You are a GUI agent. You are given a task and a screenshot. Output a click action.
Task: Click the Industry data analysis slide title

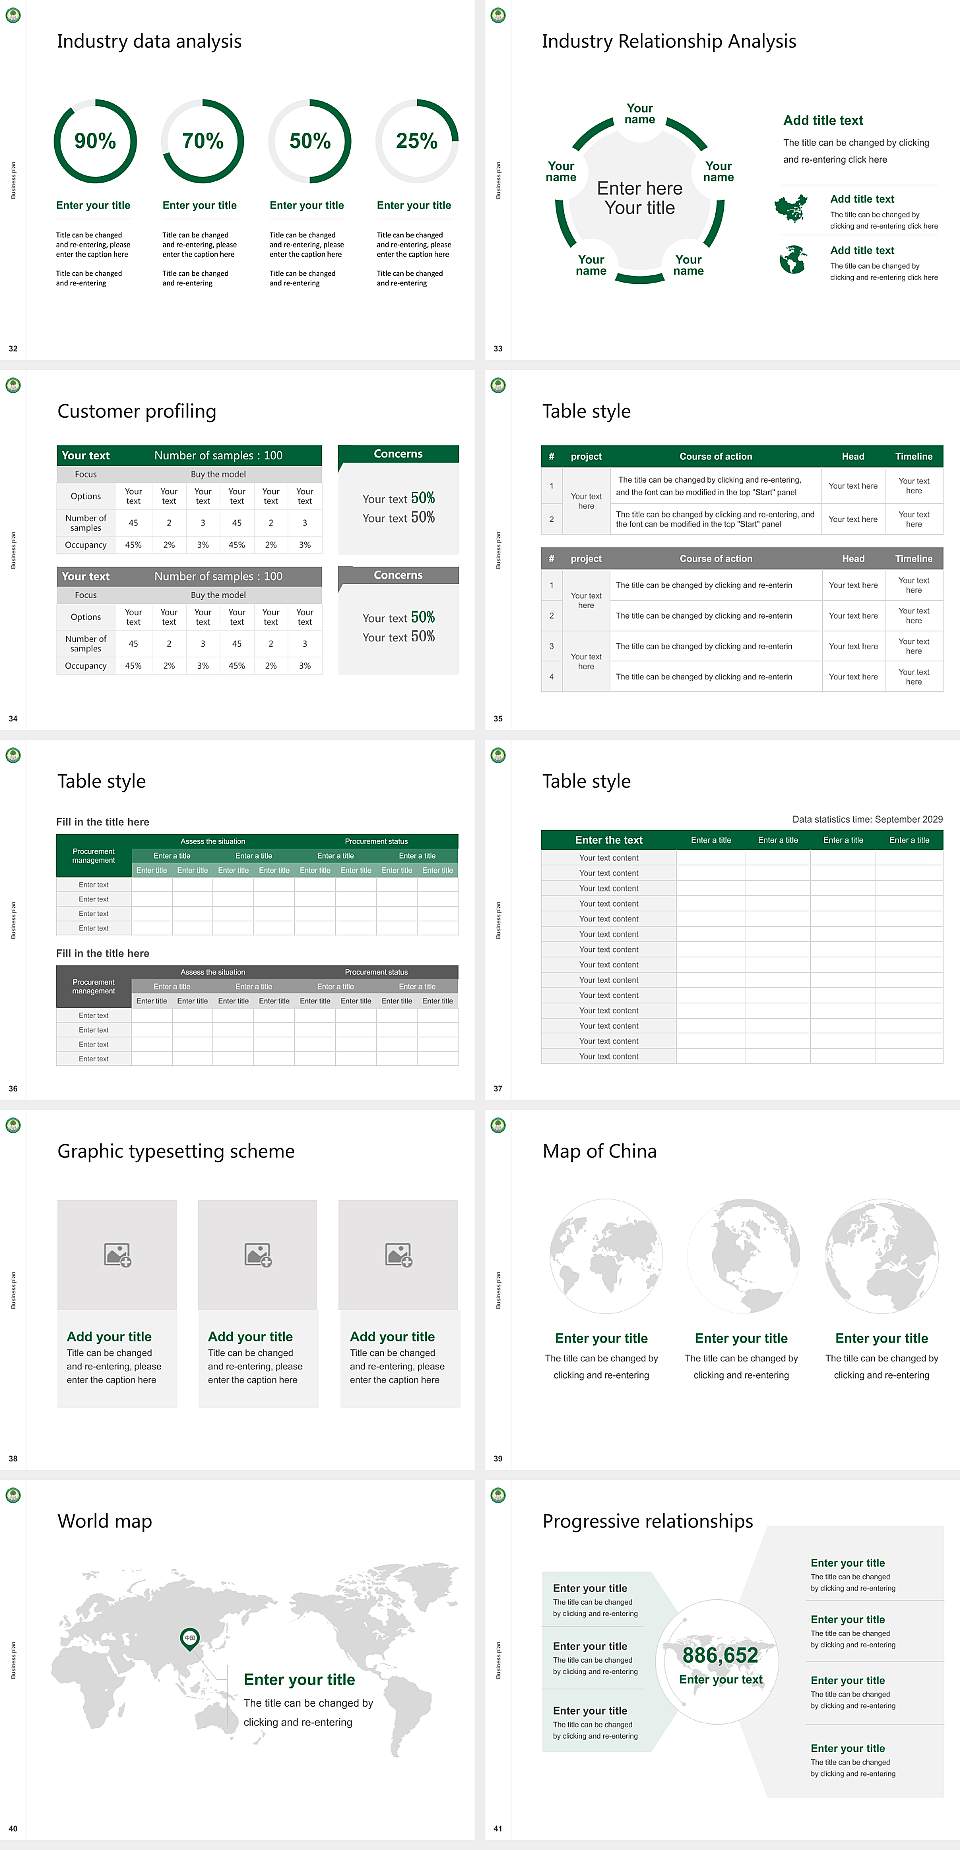point(149,41)
